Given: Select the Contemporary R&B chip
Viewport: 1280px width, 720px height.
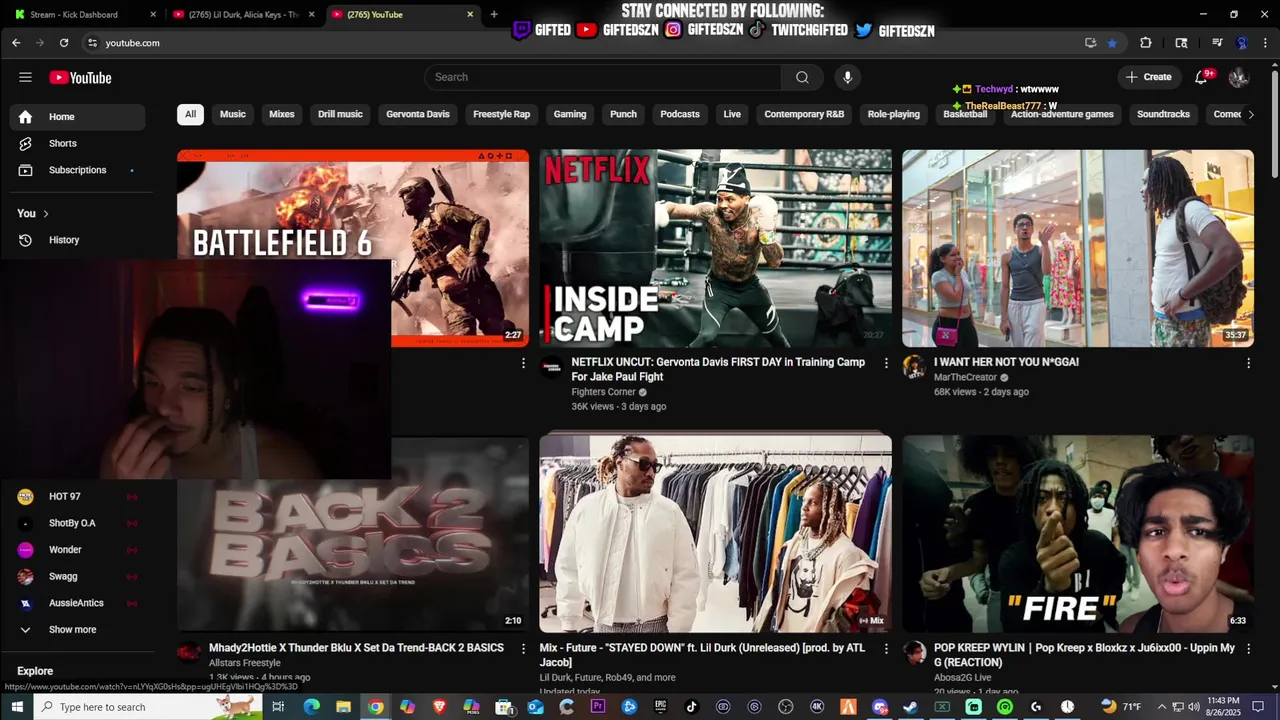Looking at the screenshot, I should click(804, 114).
